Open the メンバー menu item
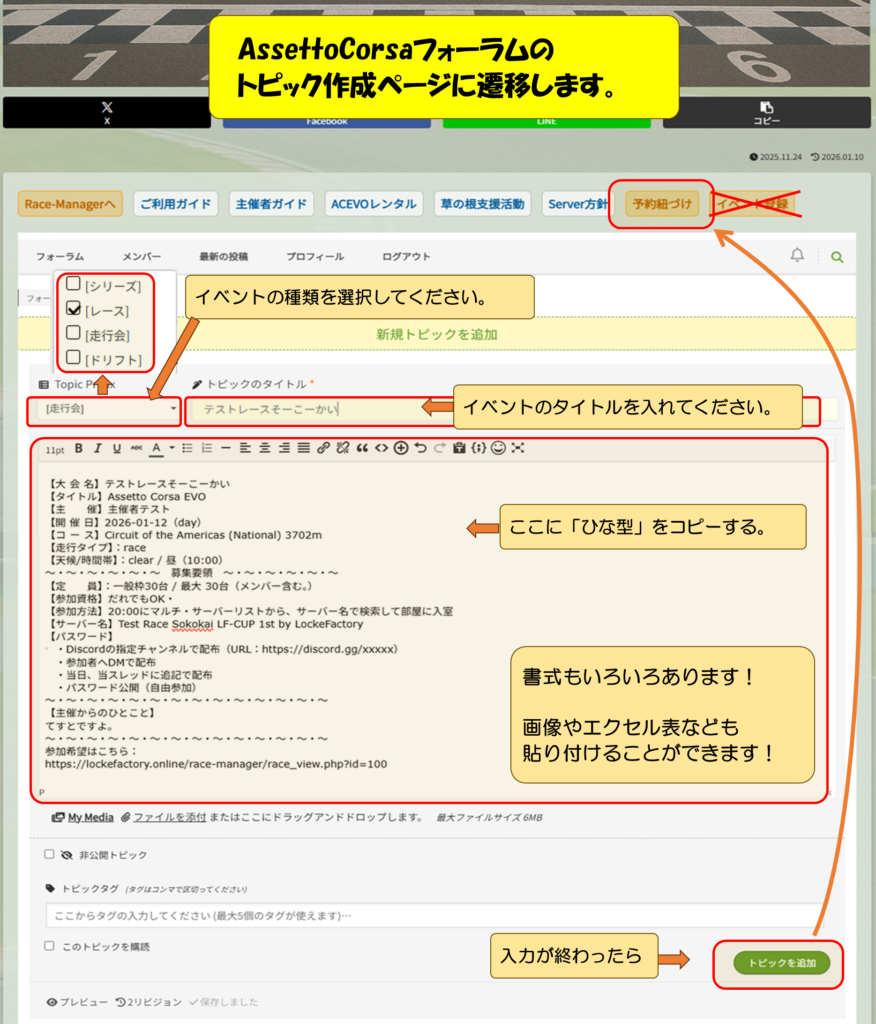This screenshot has width=876, height=1024. coord(142,257)
